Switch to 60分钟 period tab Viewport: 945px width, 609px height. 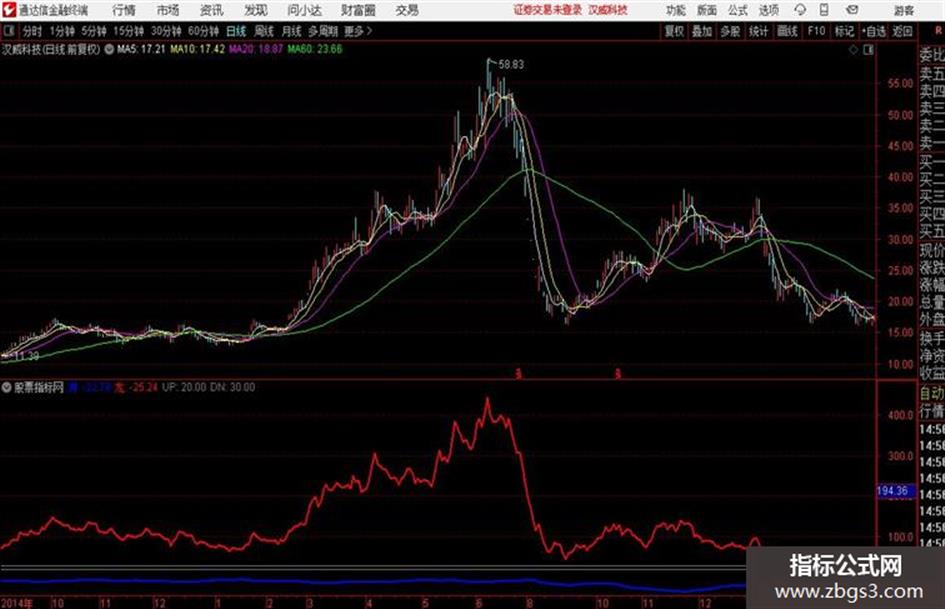click(x=203, y=31)
